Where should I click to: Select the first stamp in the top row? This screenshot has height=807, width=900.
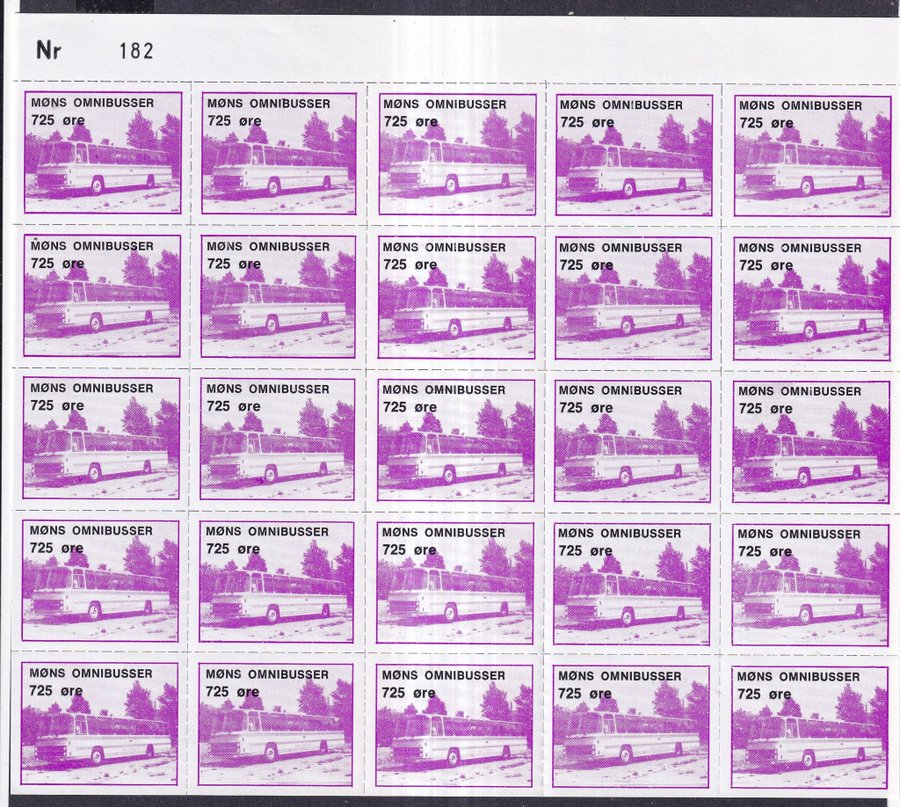tap(103, 153)
